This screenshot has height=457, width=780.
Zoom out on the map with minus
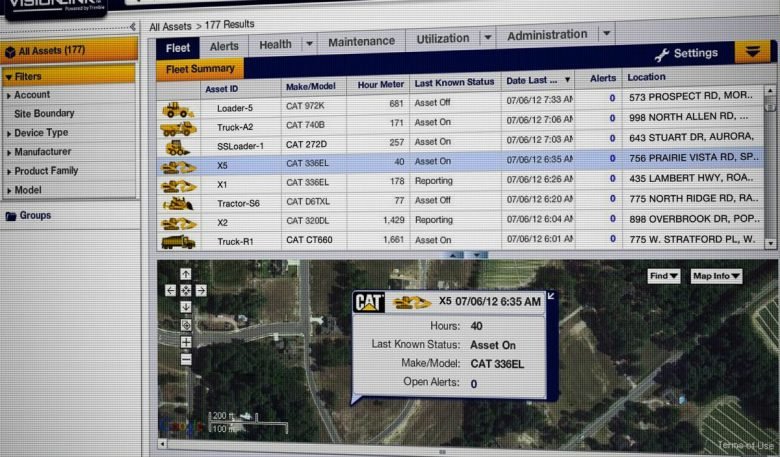186,359
